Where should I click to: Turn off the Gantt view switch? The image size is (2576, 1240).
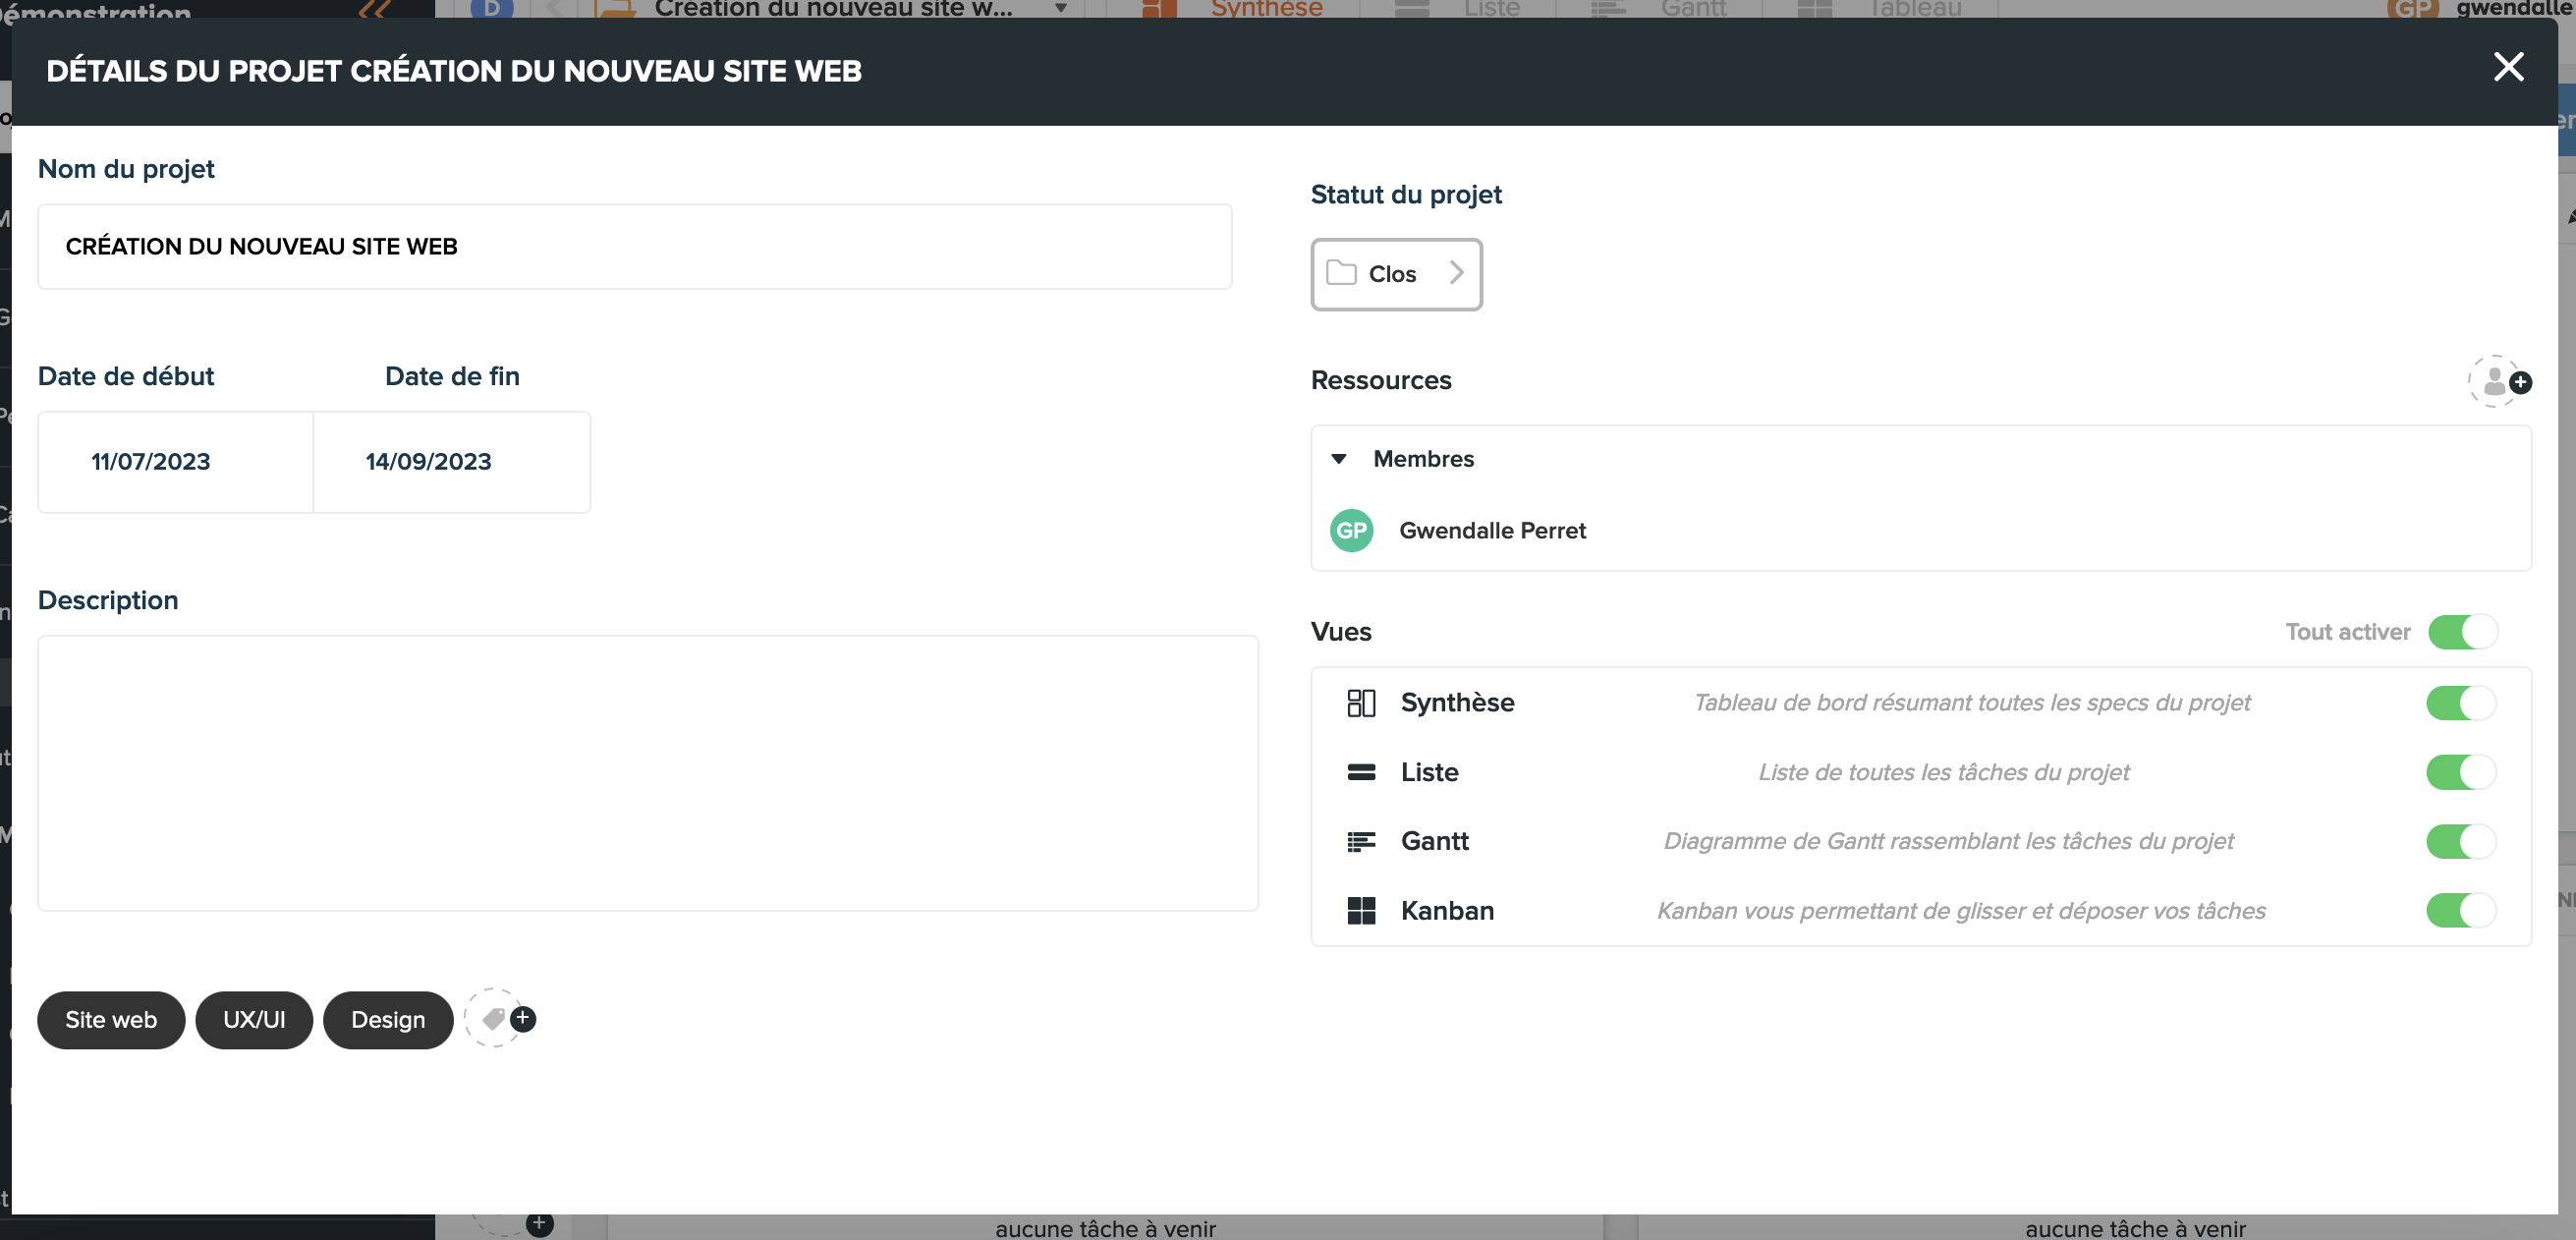[x=2460, y=842]
